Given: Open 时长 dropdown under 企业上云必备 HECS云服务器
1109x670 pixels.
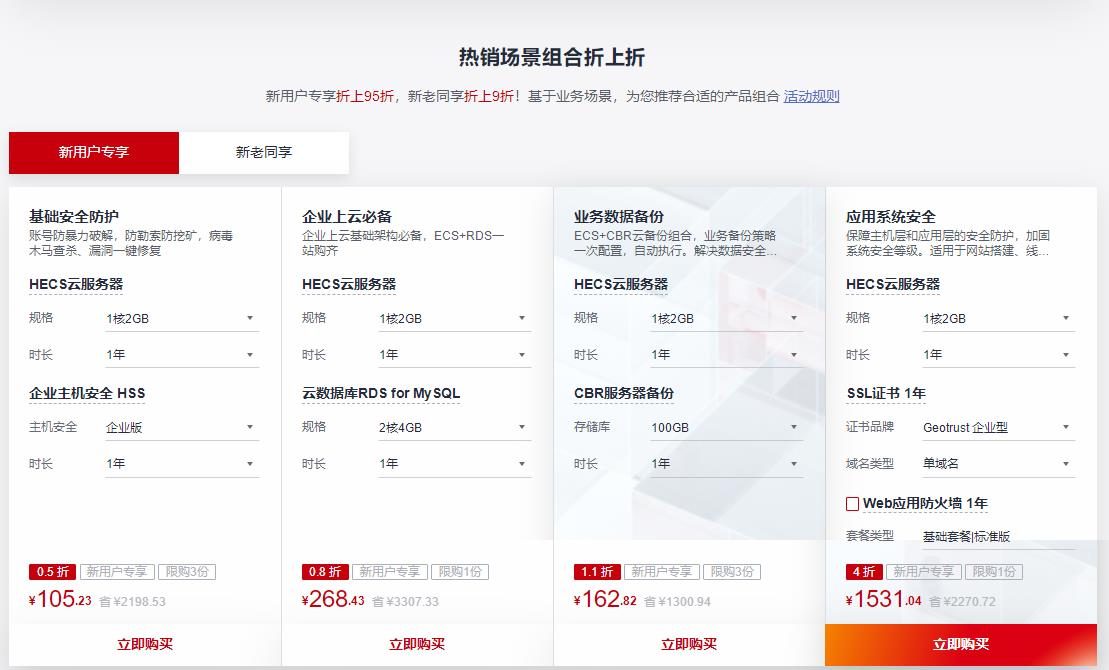Looking at the screenshot, I should pyautogui.click(x=454, y=354).
